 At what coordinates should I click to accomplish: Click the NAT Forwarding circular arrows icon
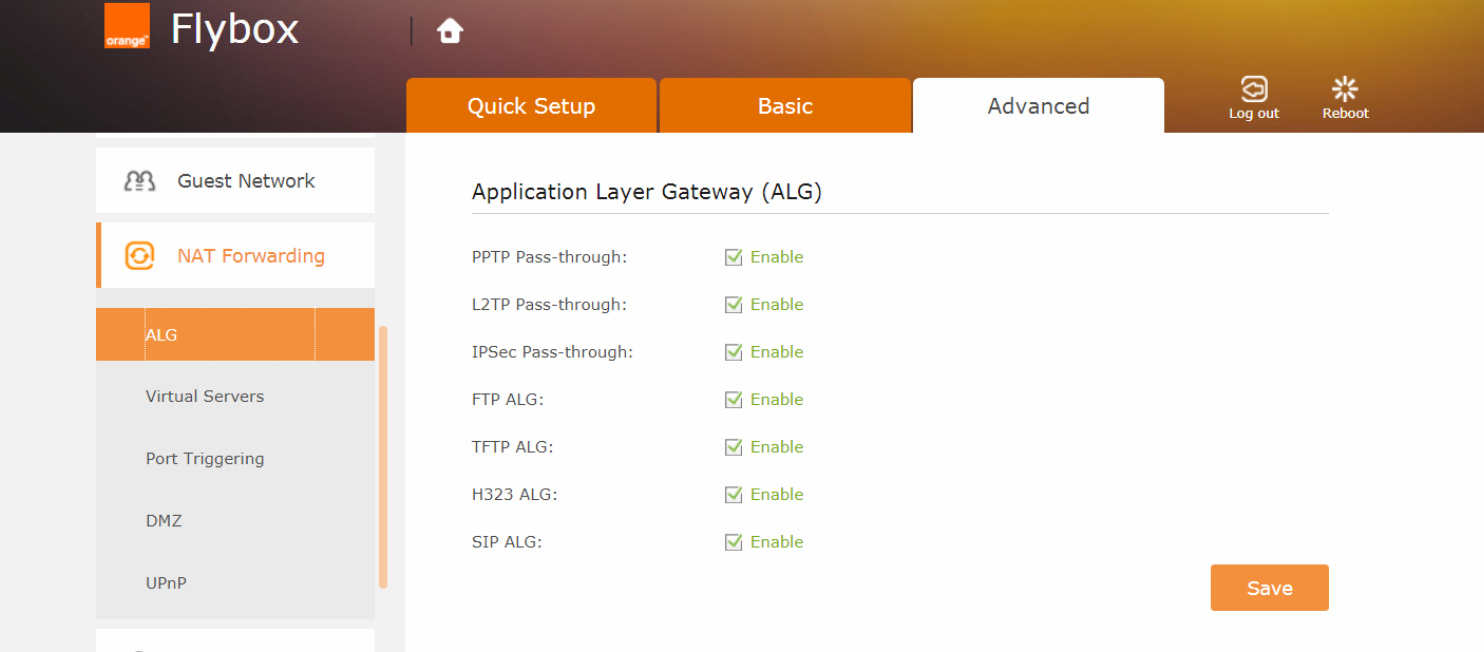(139, 256)
